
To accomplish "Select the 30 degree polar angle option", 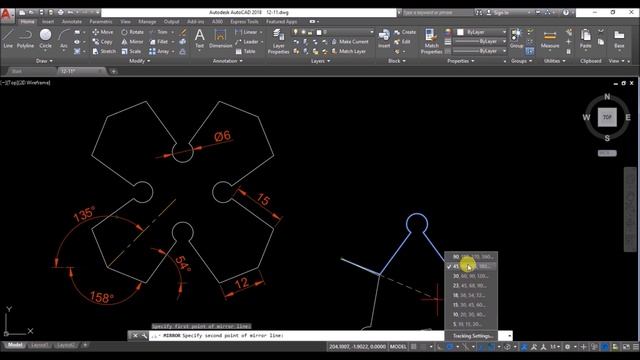I will (x=471, y=276).
